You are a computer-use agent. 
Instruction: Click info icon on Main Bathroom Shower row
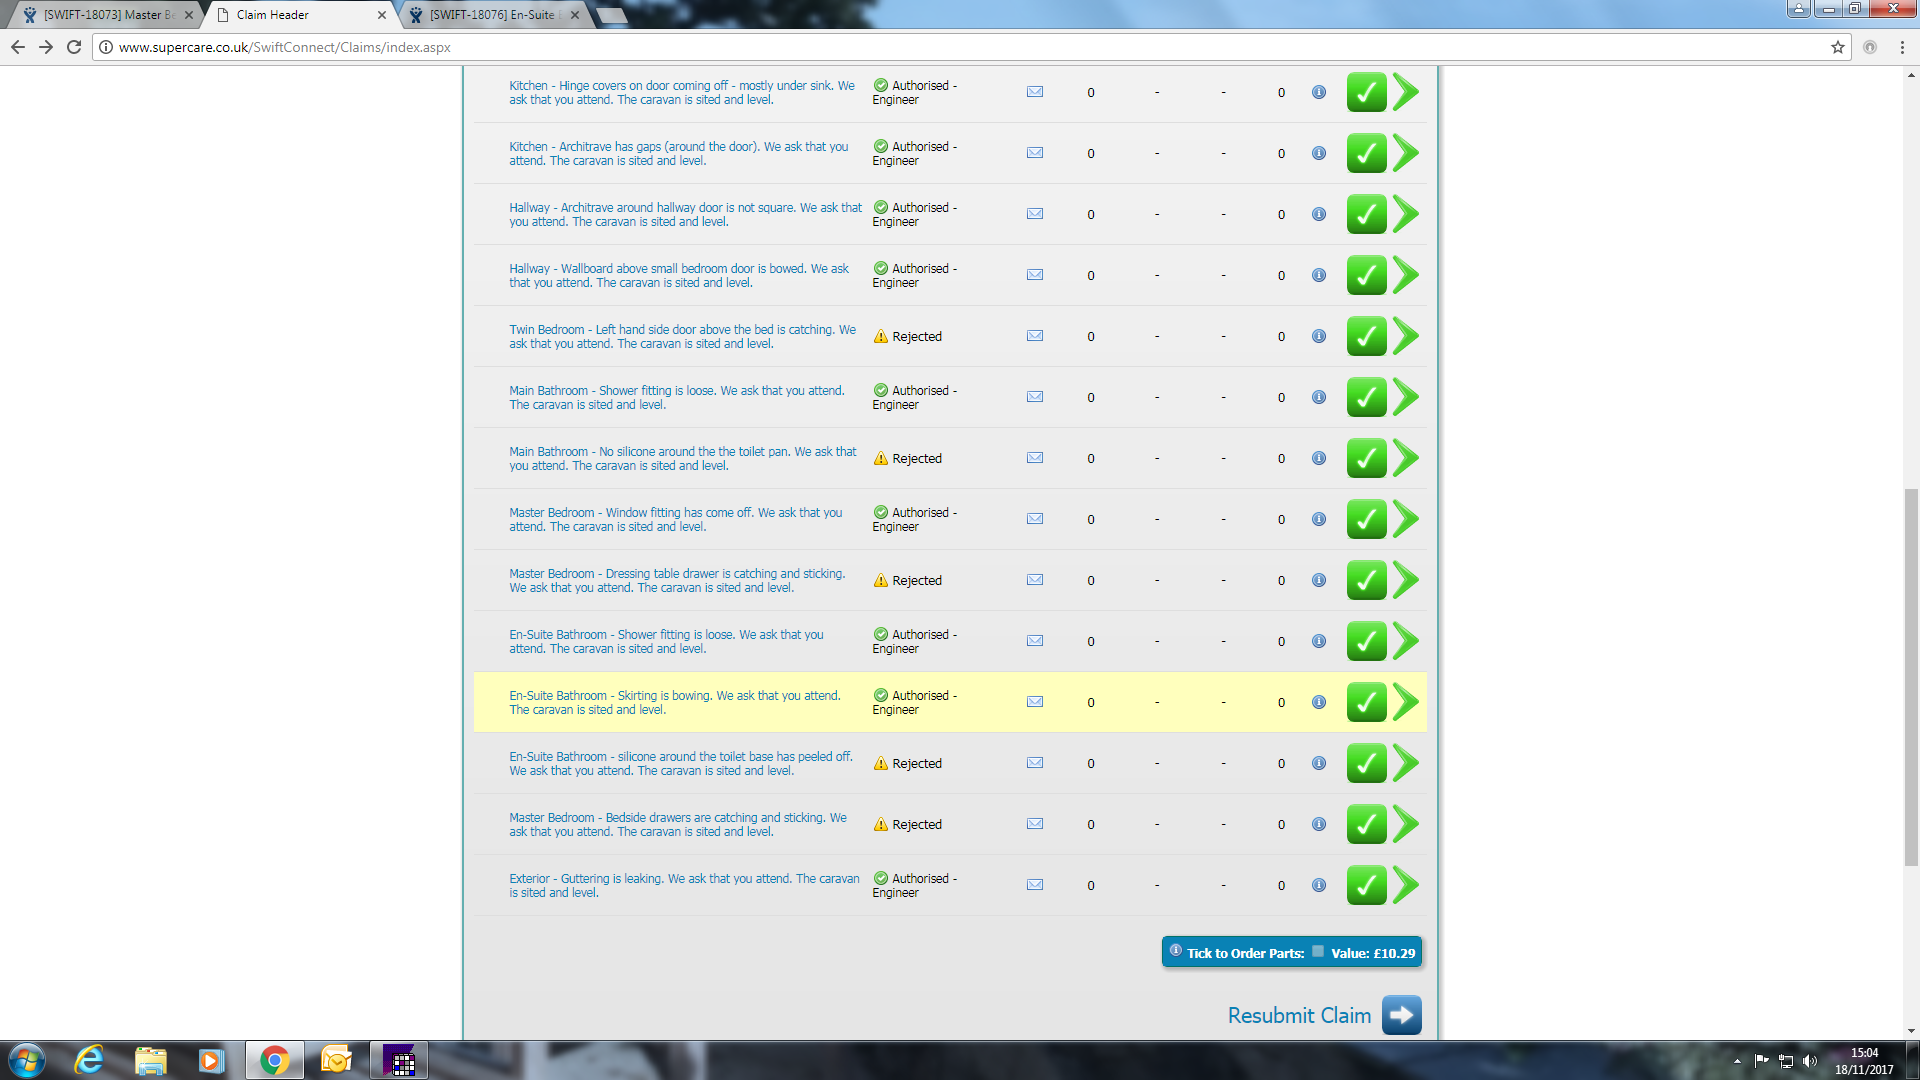pos(1319,397)
